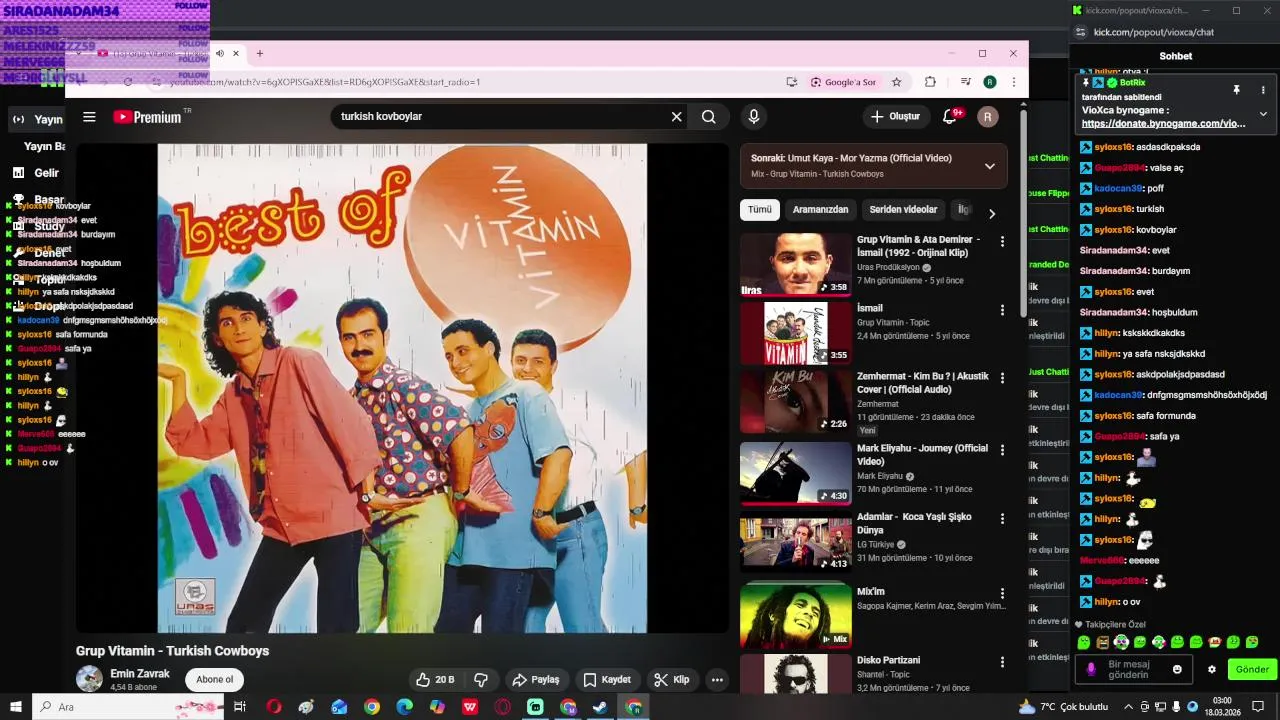Open the taskbar clock showing 03:00
Viewport: 1280px width, 720px height.
click(x=1221, y=707)
